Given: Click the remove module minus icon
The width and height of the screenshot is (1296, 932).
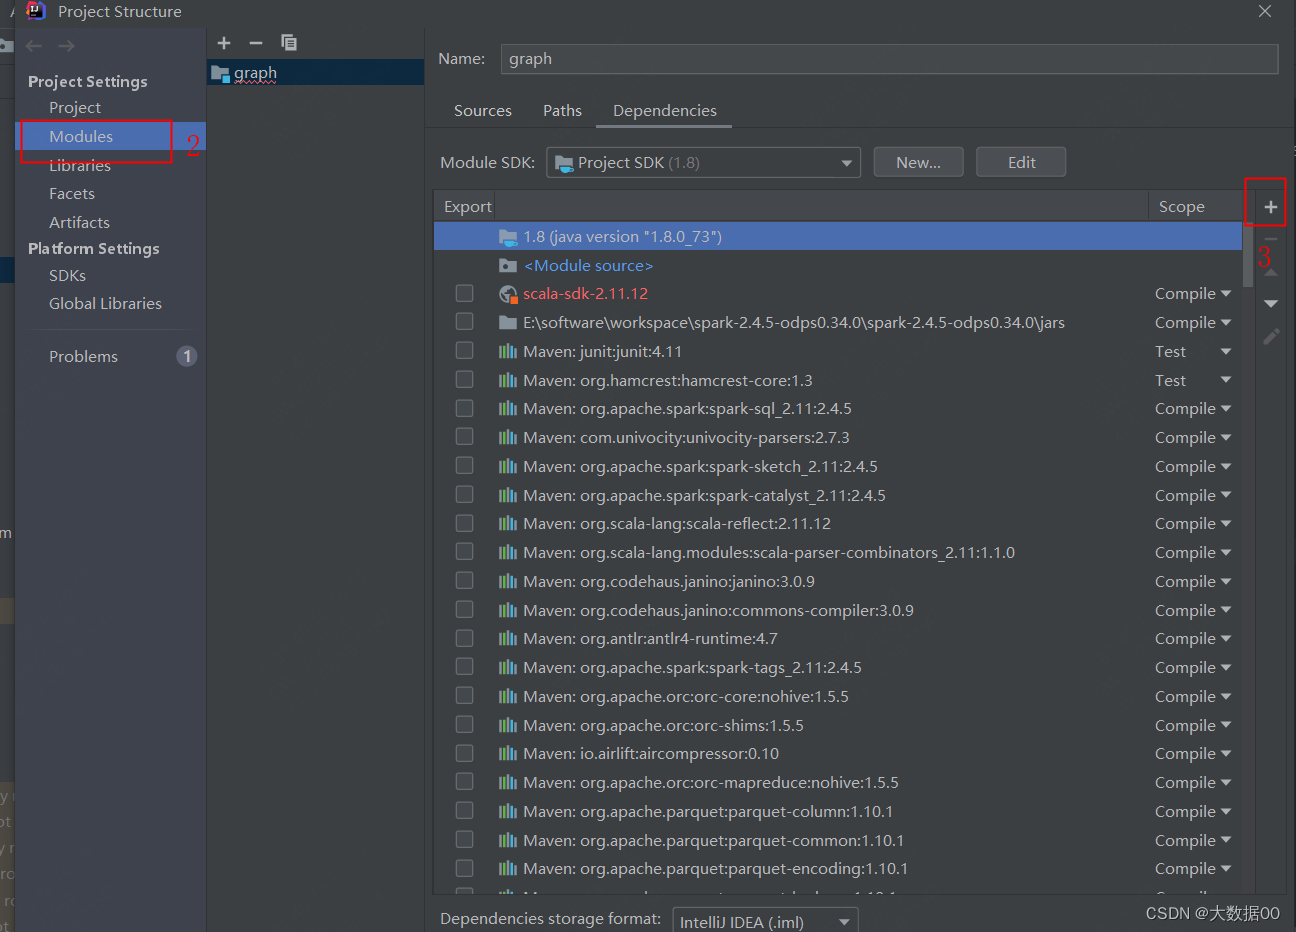Looking at the screenshot, I should click(x=256, y=43).
